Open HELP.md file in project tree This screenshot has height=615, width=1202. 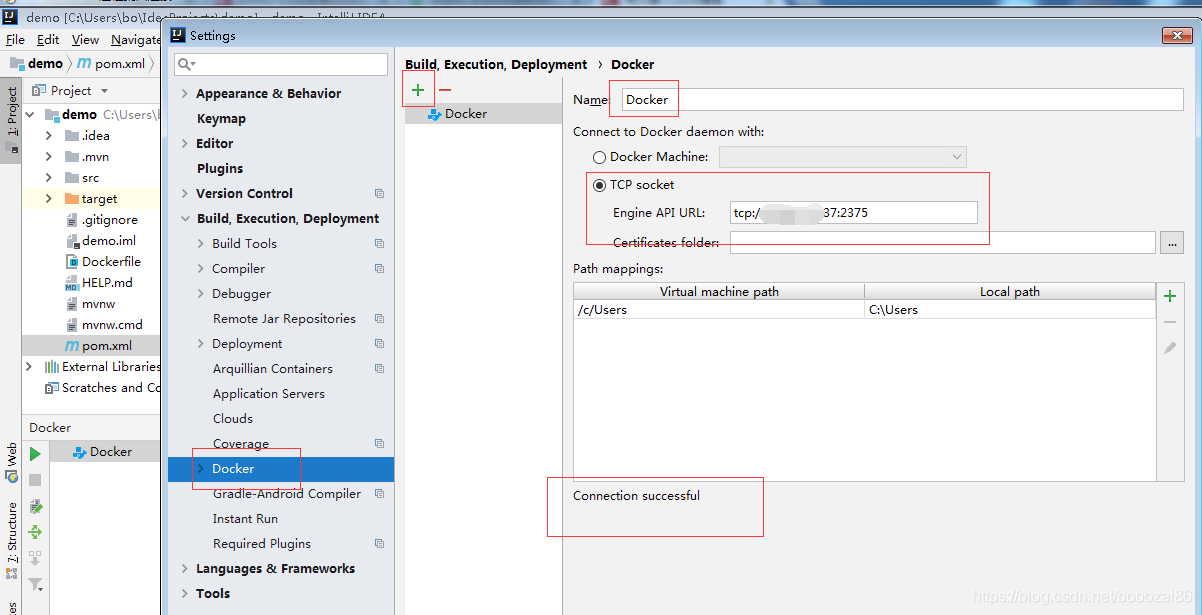pos(106,282)
